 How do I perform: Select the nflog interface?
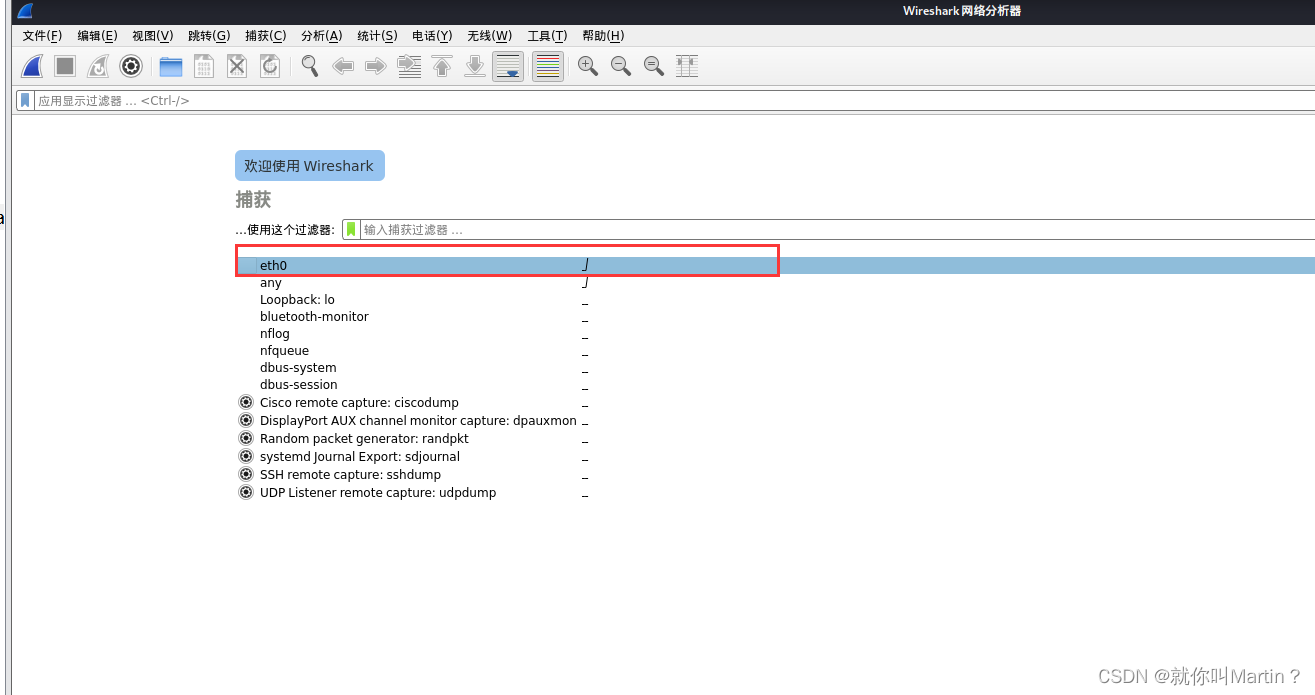275,334
